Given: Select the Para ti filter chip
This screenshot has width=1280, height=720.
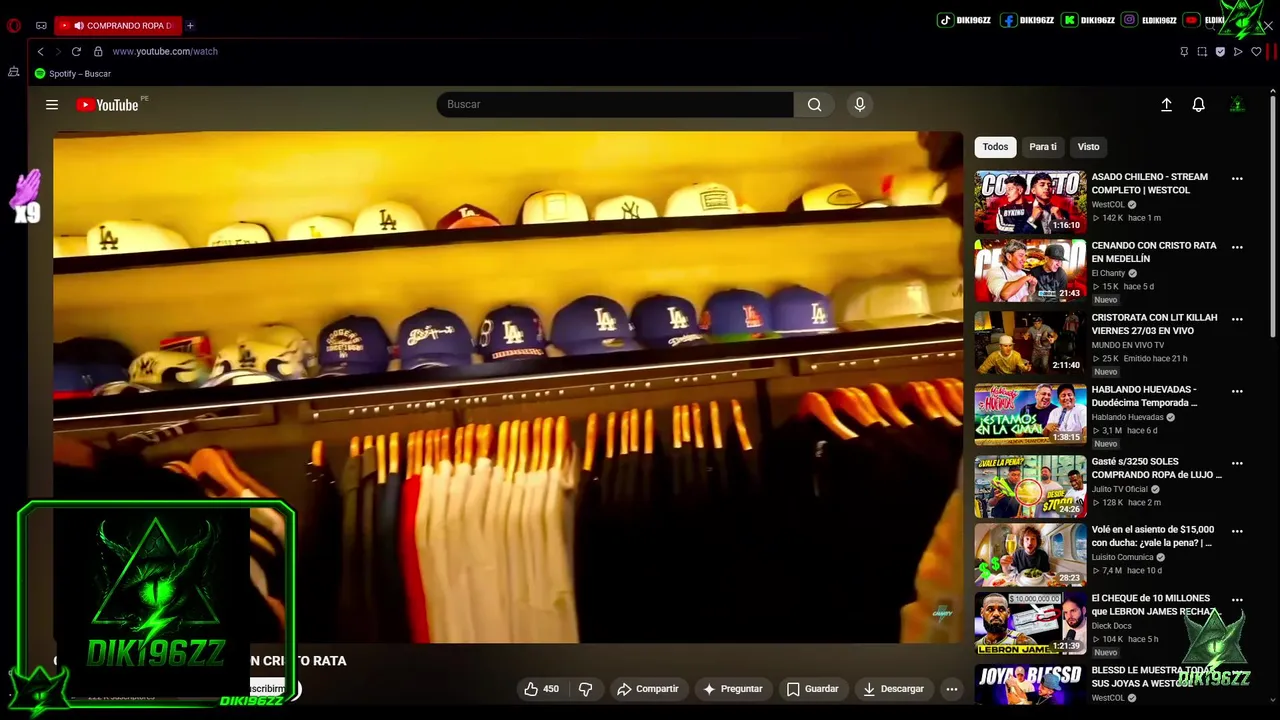Looking at the screenshot, I should (1043, 147).
